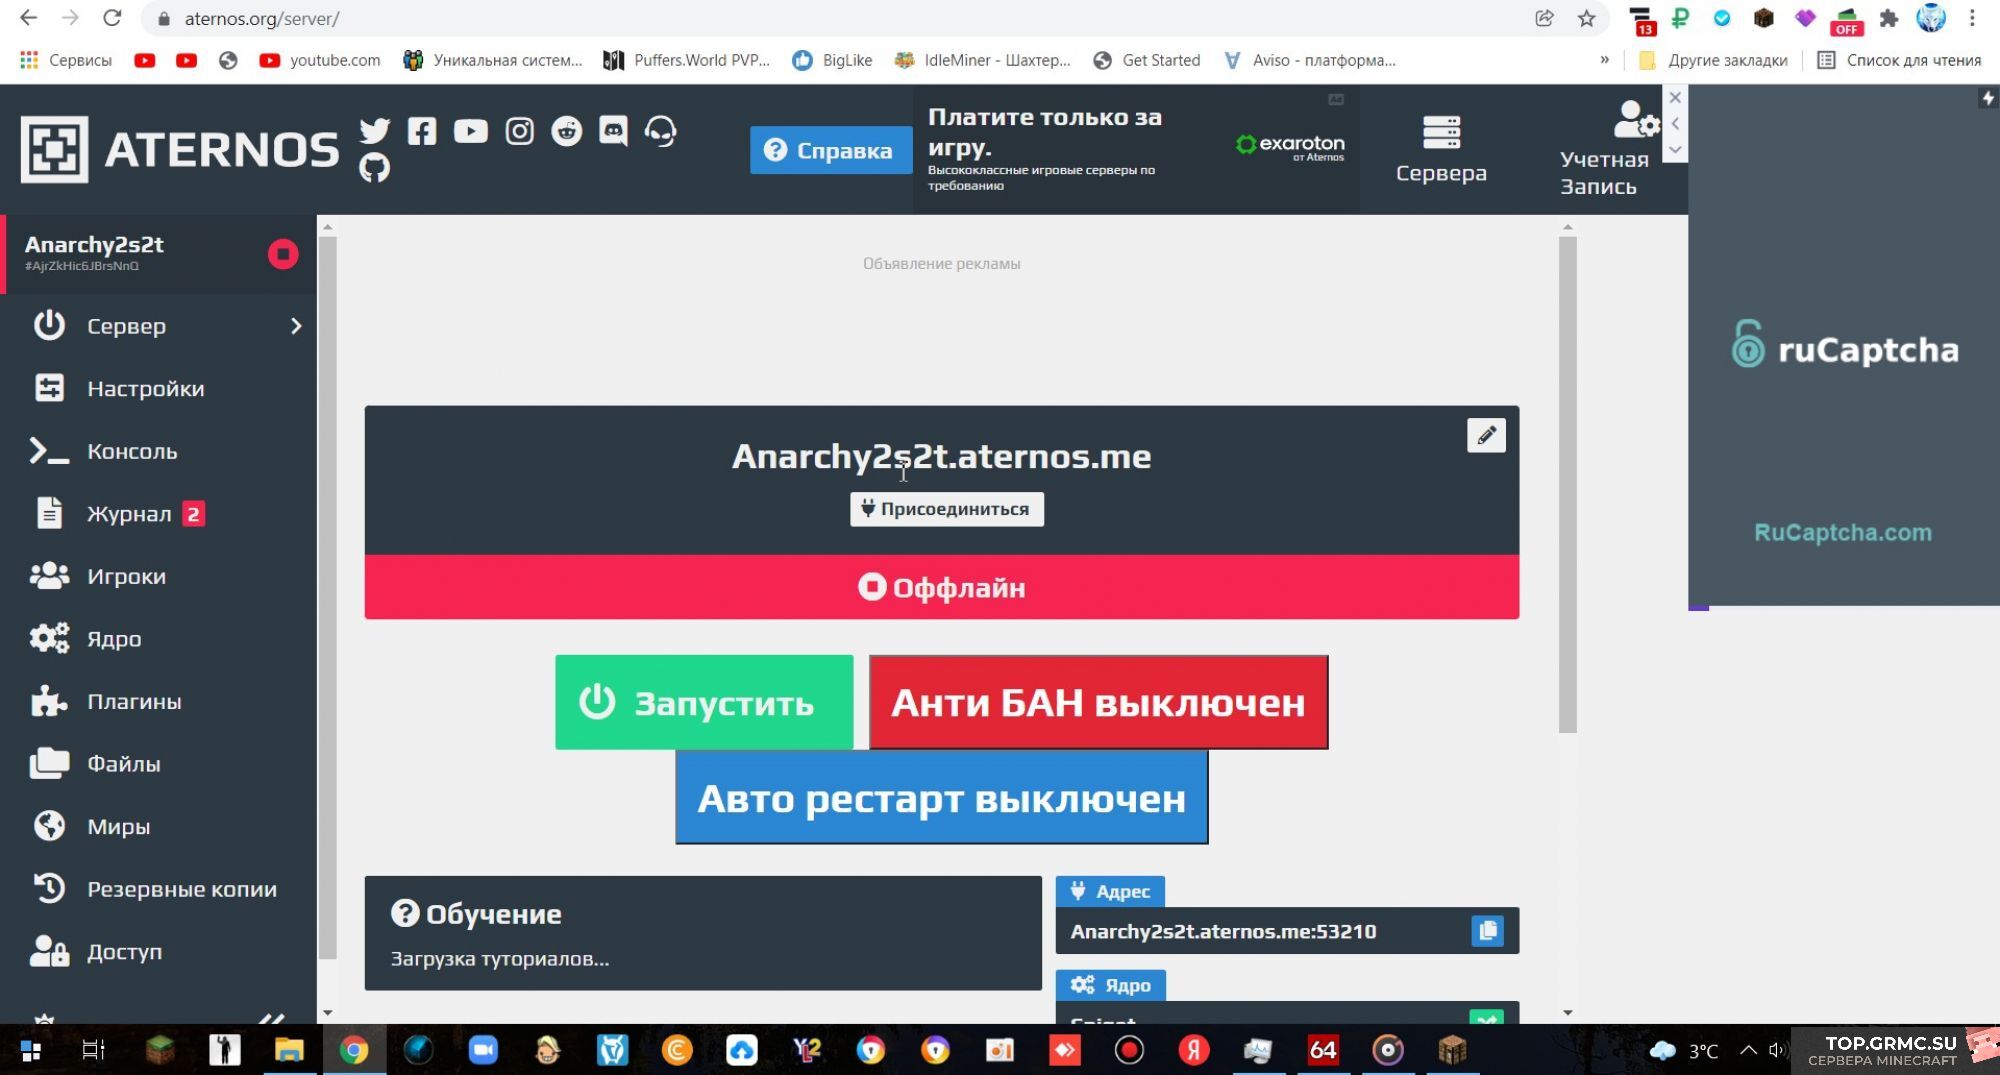Viewport: 2000px width, 1075px height.
Task: Toggle the Авто рестарт выключен button
Action: (x=941, y=798)
